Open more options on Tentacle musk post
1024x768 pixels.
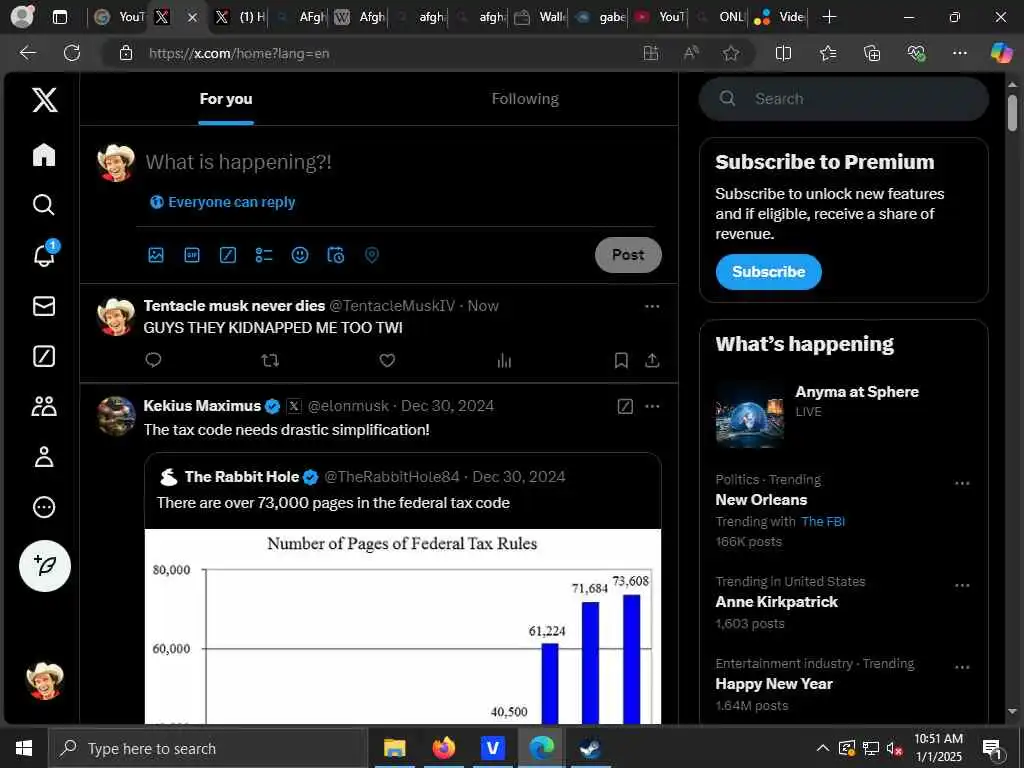[x=652, y=306]
